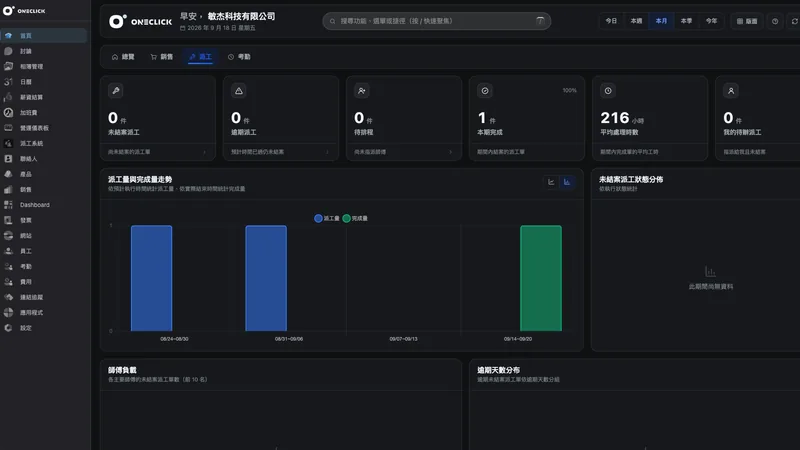Select the 派工 dispatch tab
The image size is (800, 450).
(x=201, y=57)
